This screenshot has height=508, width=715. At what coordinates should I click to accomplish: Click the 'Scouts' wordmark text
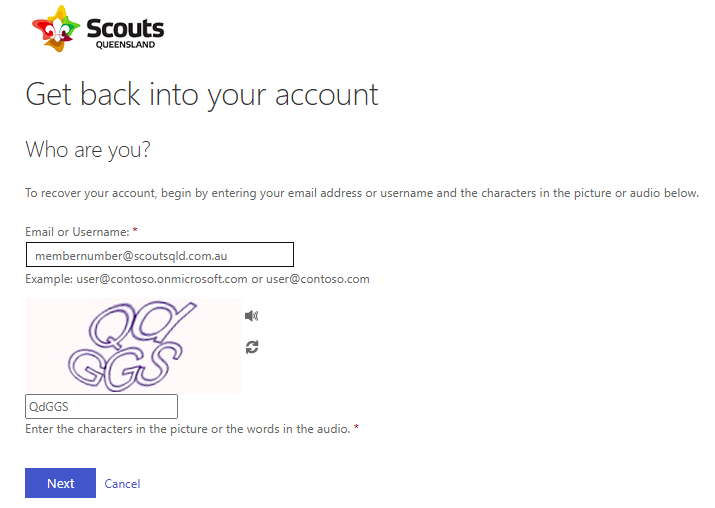coord(125,28)
